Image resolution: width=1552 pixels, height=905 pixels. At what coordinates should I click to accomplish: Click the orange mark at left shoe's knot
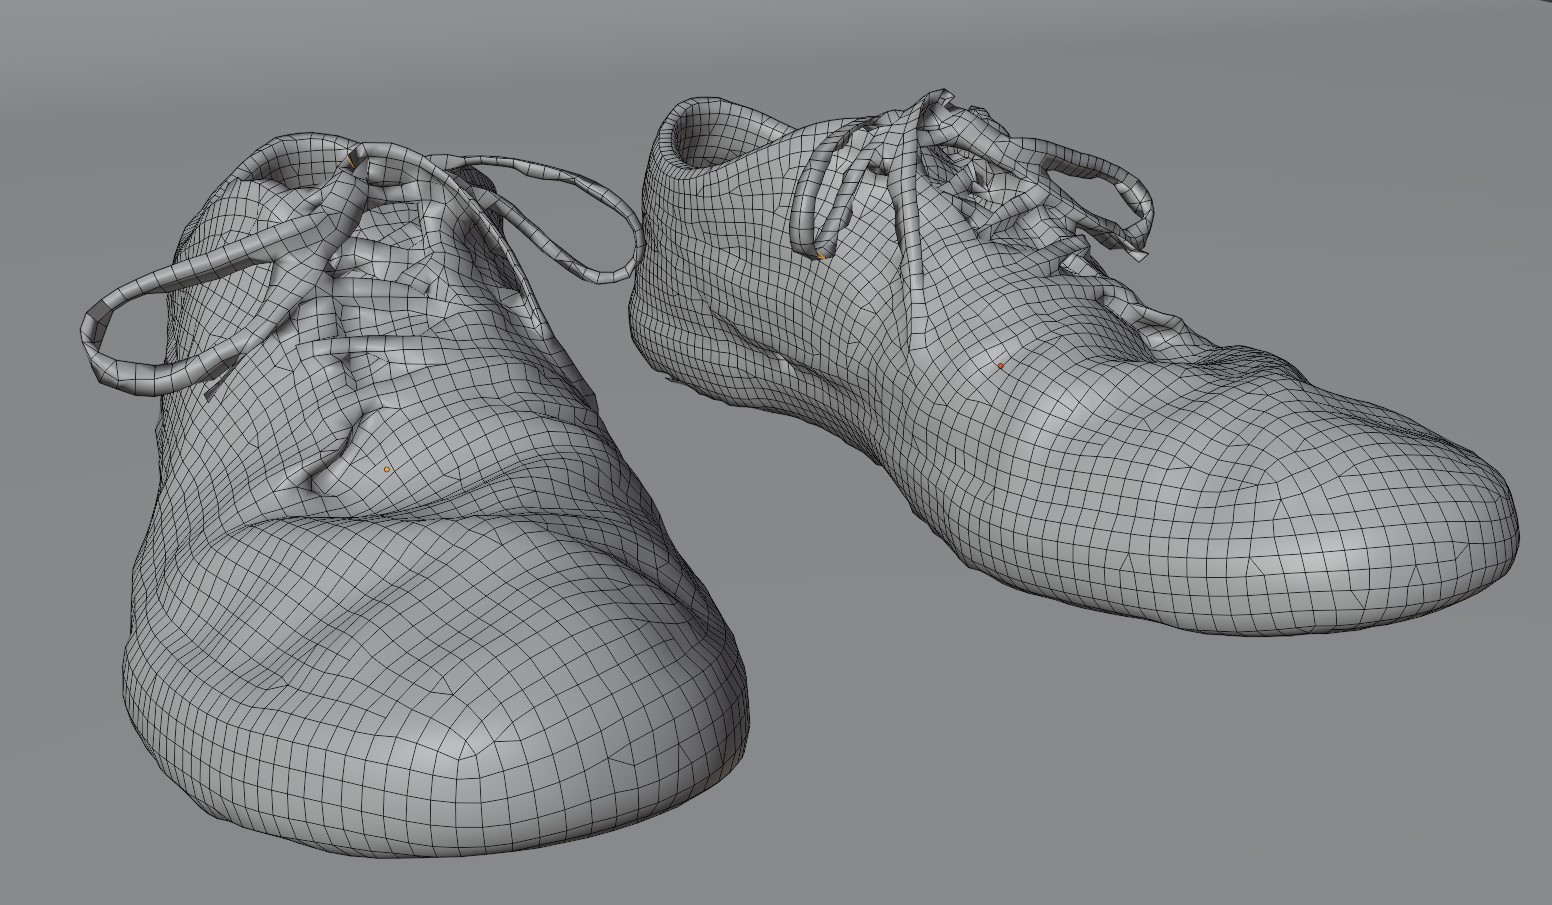click(x=351, y=158)
